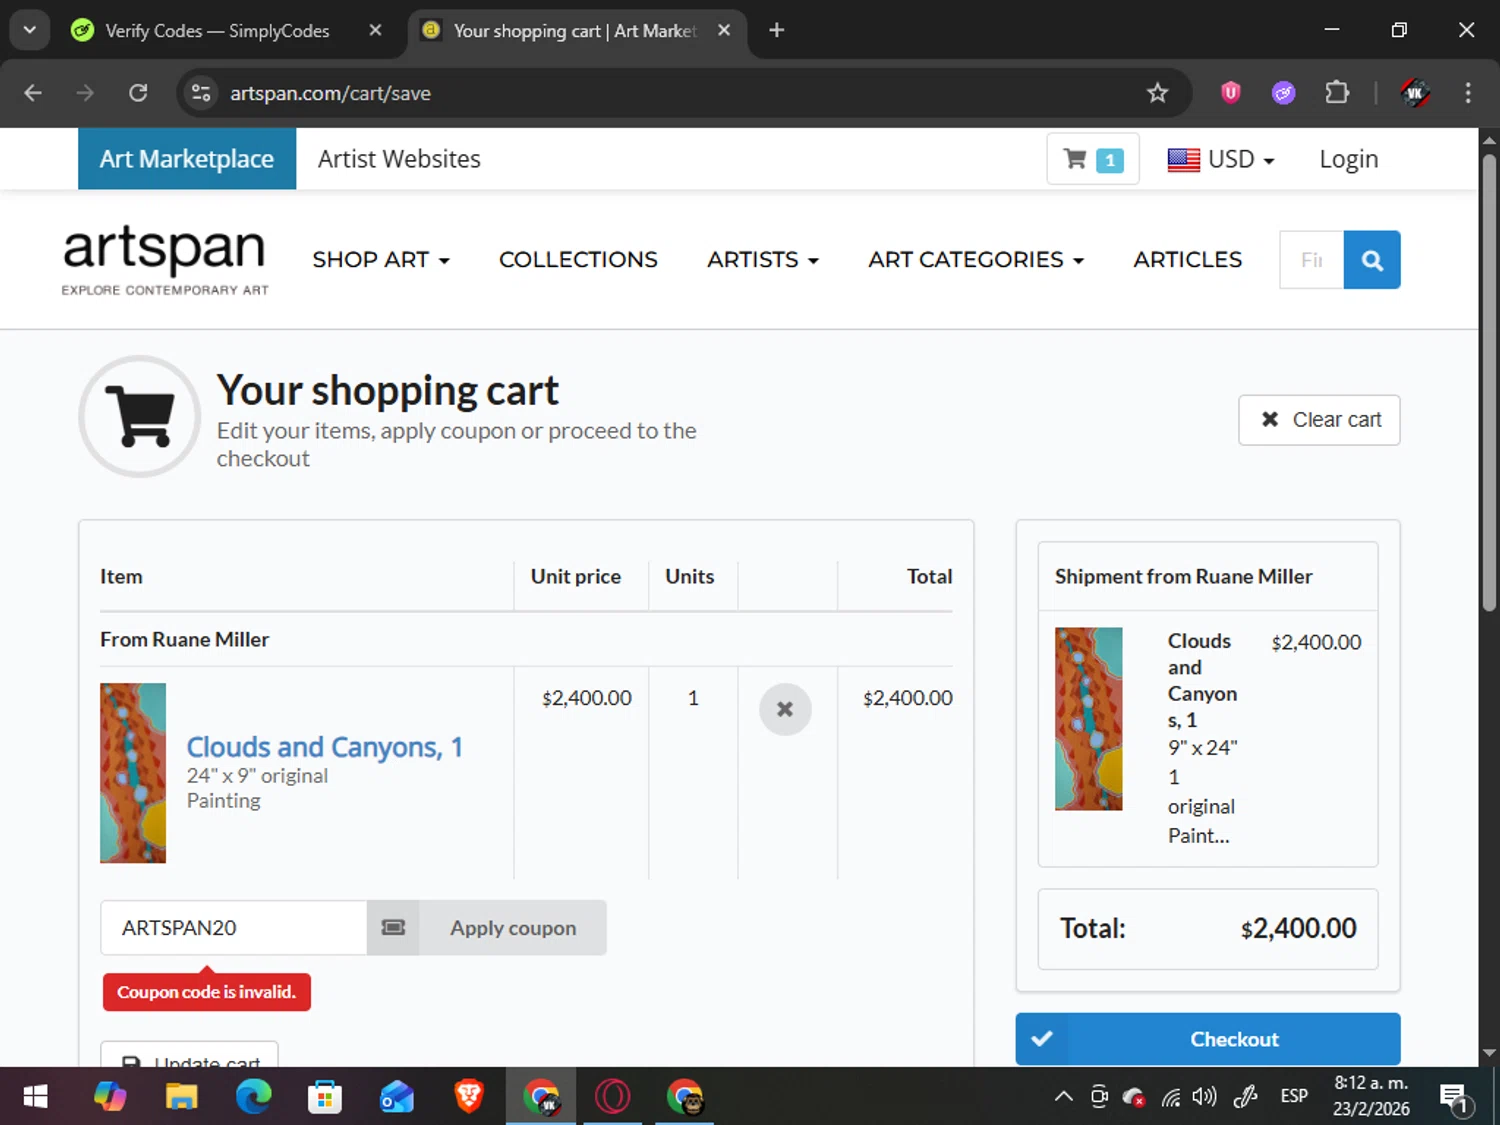The image size is (1500, 1125).
Task: Click the Login link
Action: [x=1348, y=159]
